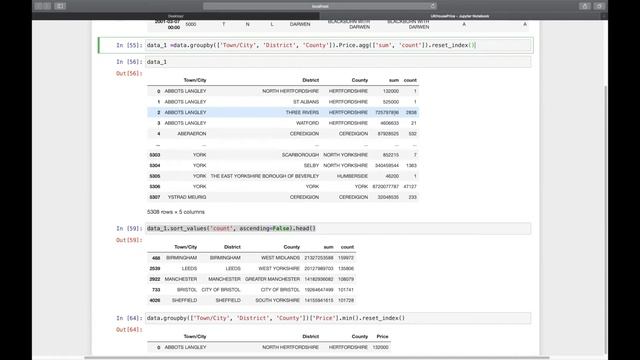Click WEST YORKSHIRE county cell
This screenshot has width=640, height=360.
point(279,269)
